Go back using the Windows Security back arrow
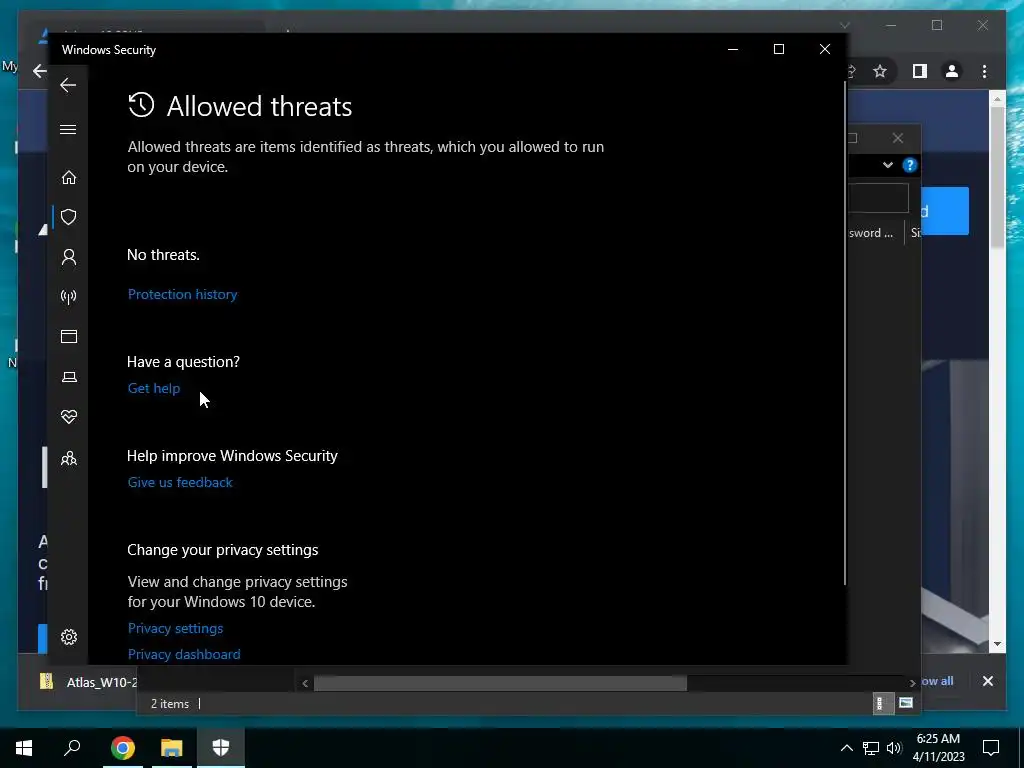1024x768 pixels. click(x=68, y=85)
